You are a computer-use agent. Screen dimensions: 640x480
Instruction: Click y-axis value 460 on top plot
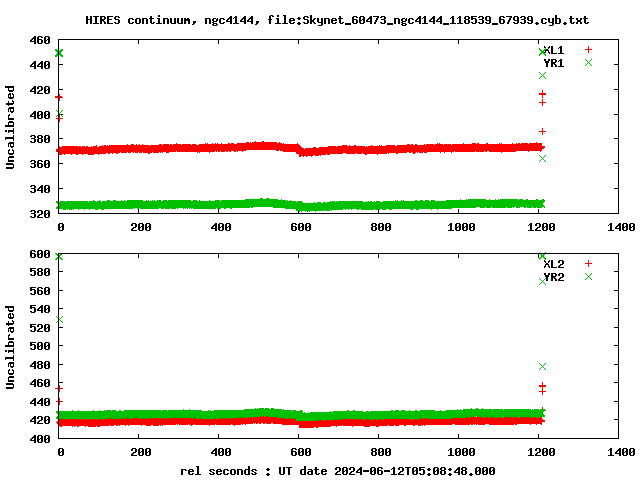(x=40, y=40)
